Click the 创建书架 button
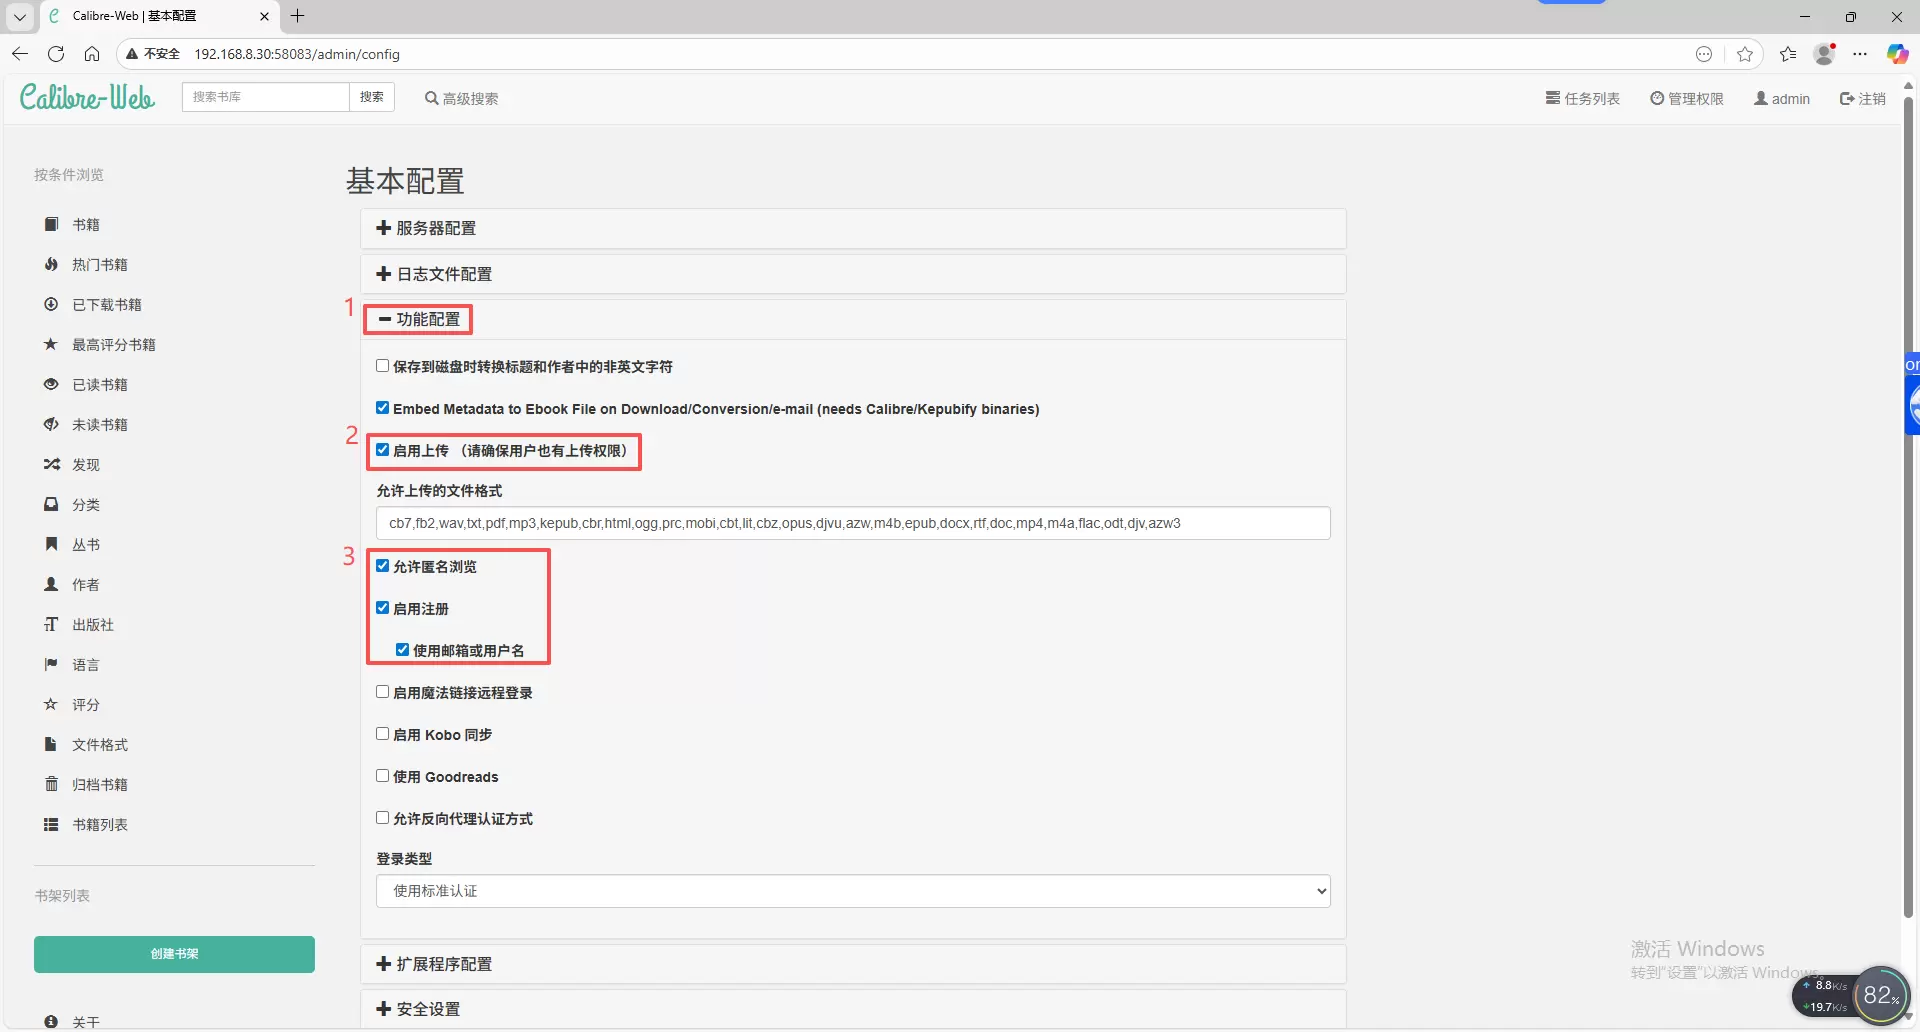This screenshot has height=1032, width=1920. tap(174, 954)
